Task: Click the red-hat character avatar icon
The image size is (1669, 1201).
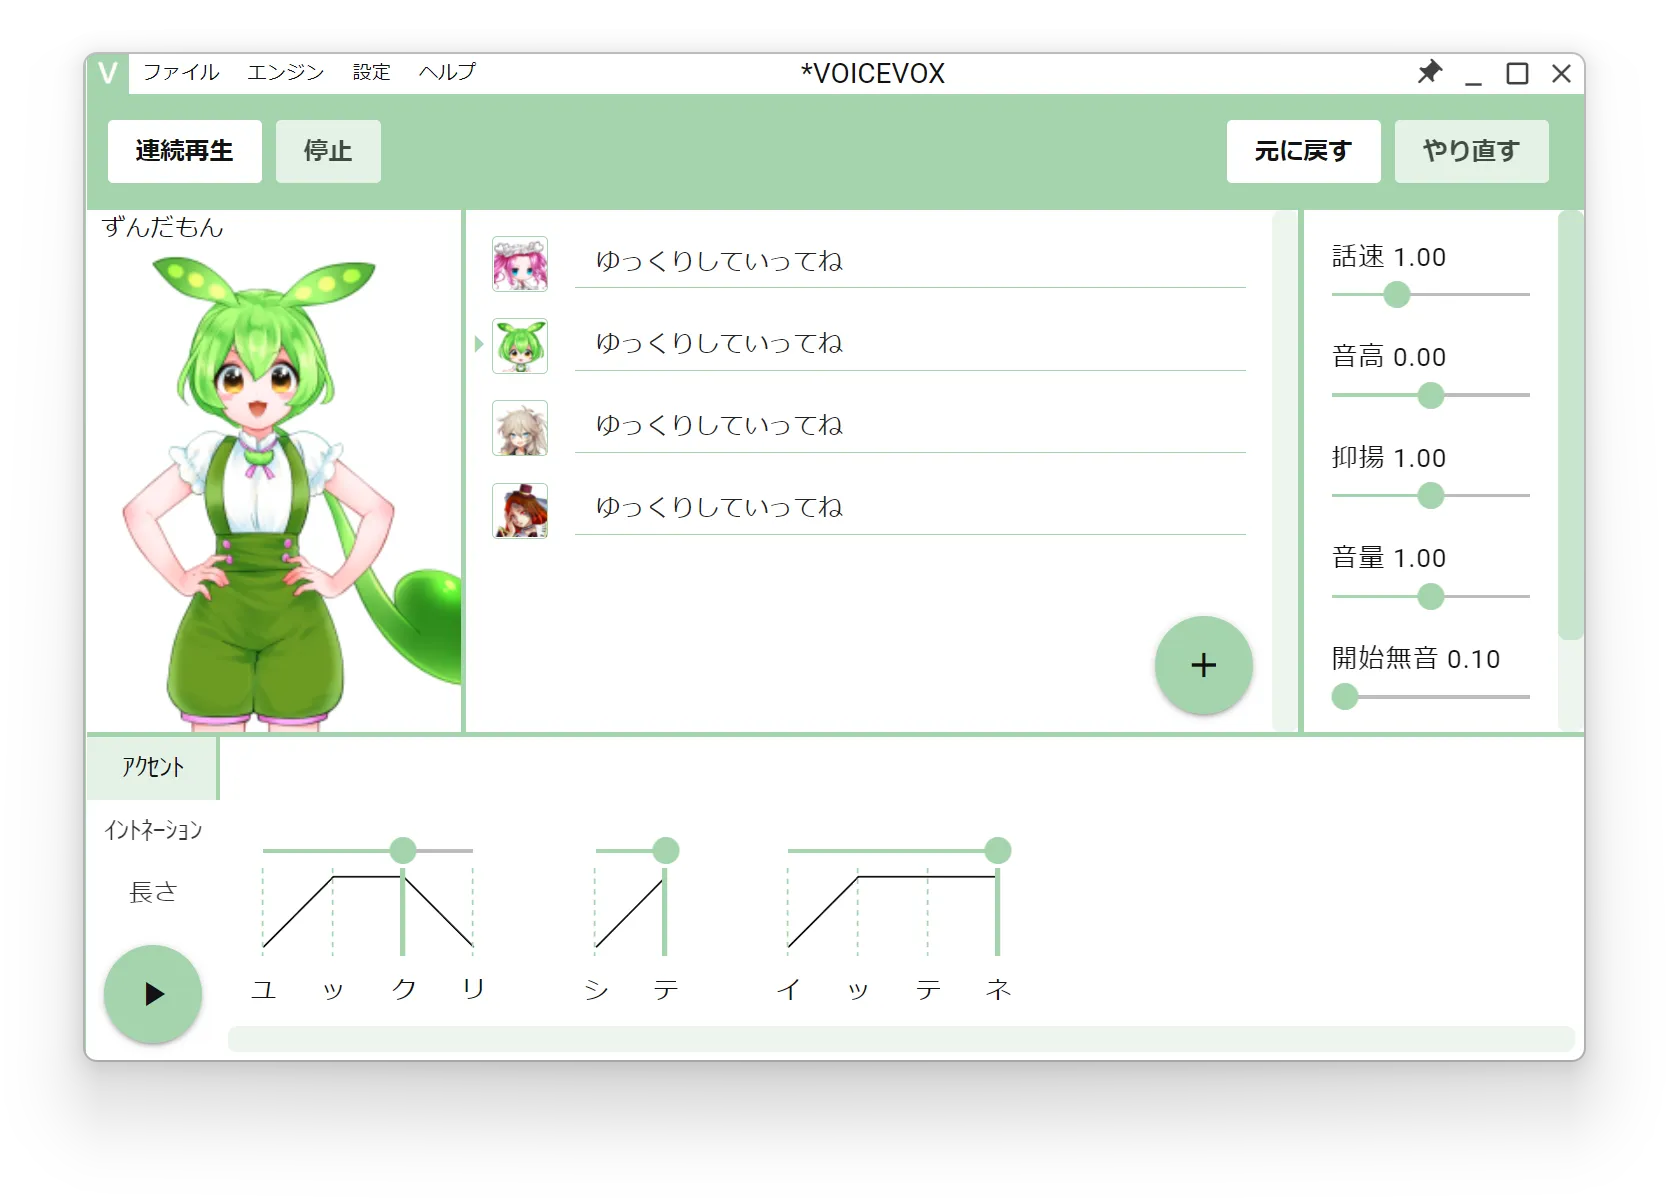Action: 520,510
